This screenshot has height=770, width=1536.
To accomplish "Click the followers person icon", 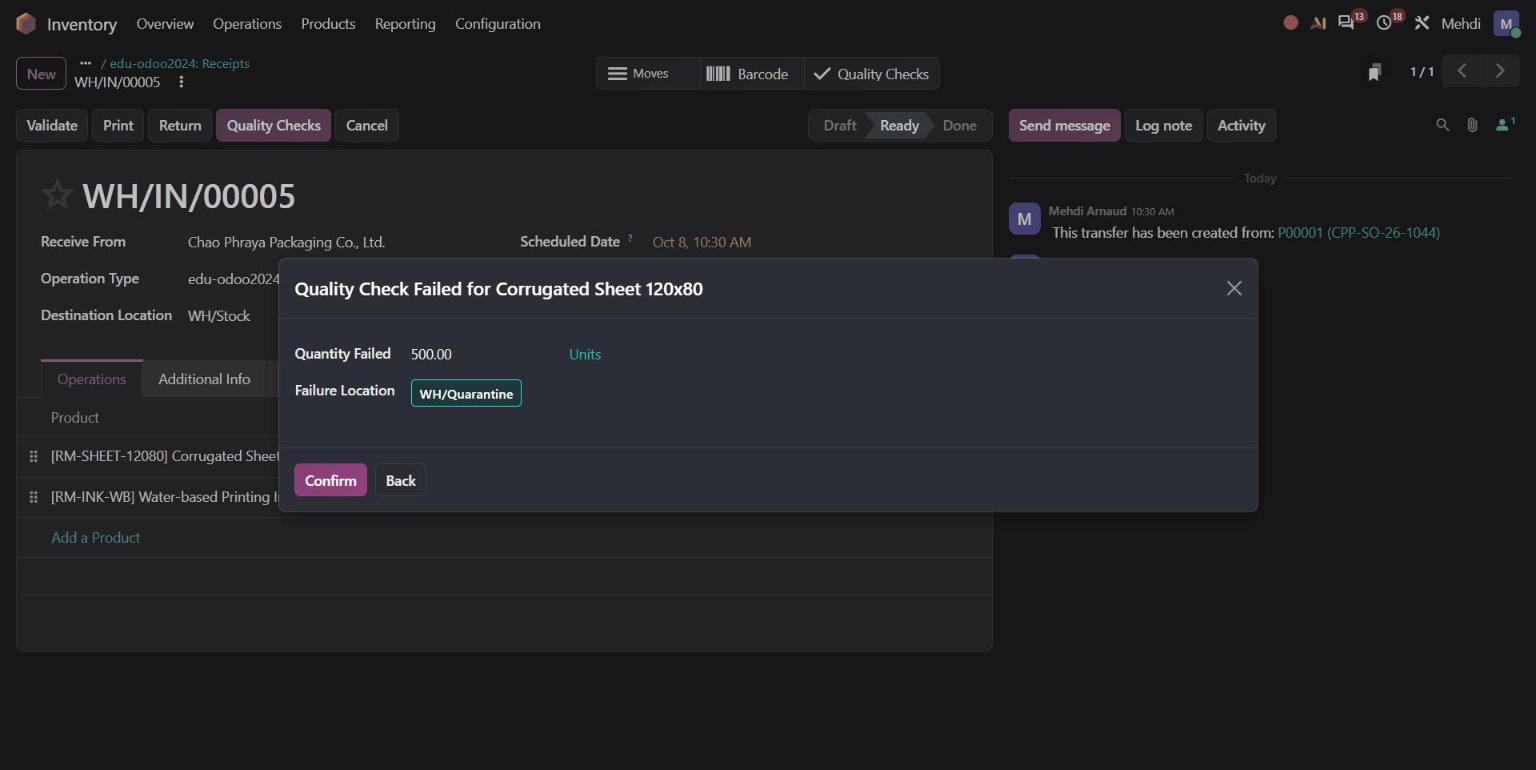I will [x=1504, y=125].
